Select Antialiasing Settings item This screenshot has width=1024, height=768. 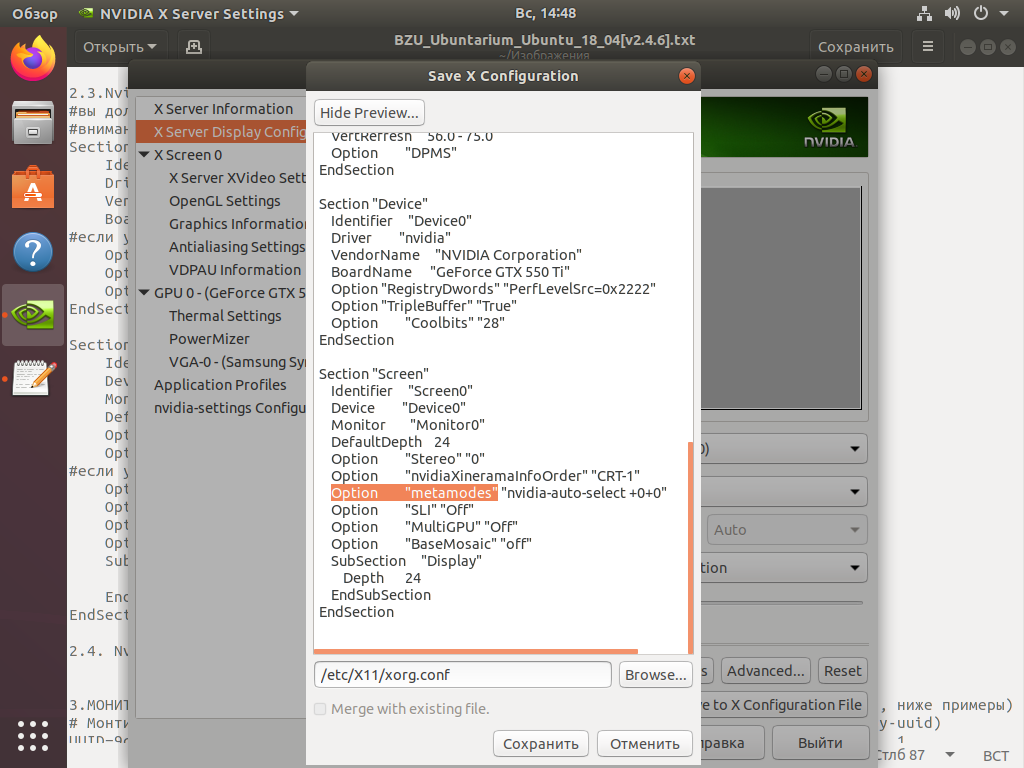237,247
